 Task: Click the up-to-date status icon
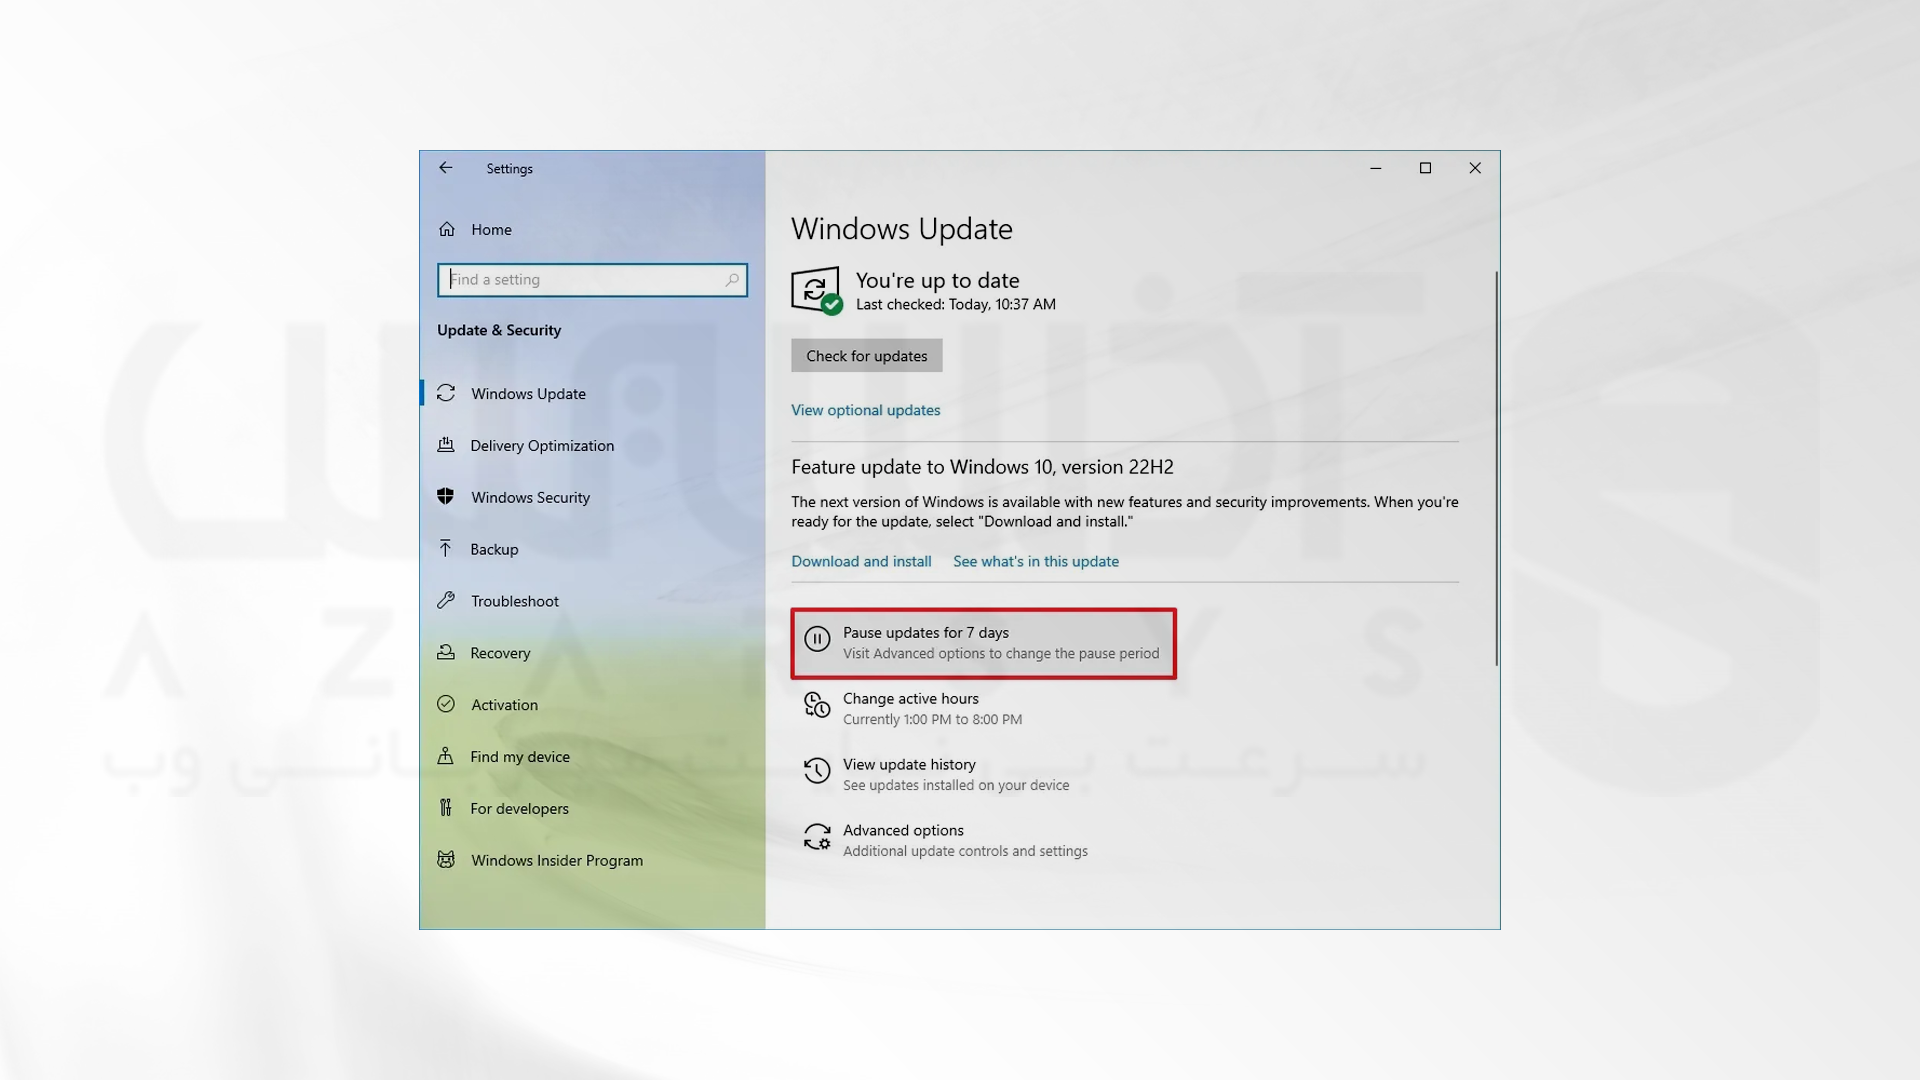pyautogui.click(x=817, y=291)
